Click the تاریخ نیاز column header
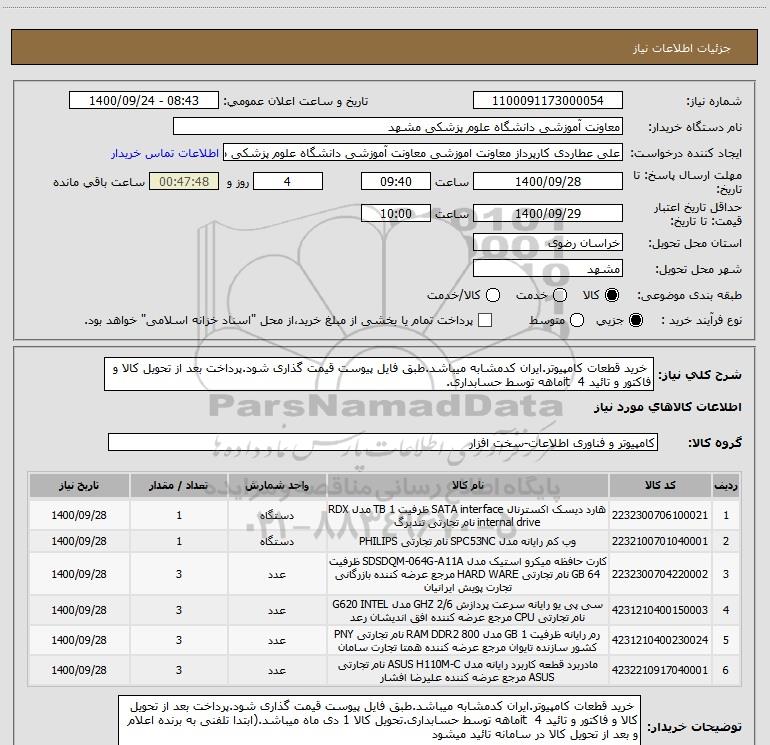This screenshot has height=745, width=770. click(x=79, y=486)
